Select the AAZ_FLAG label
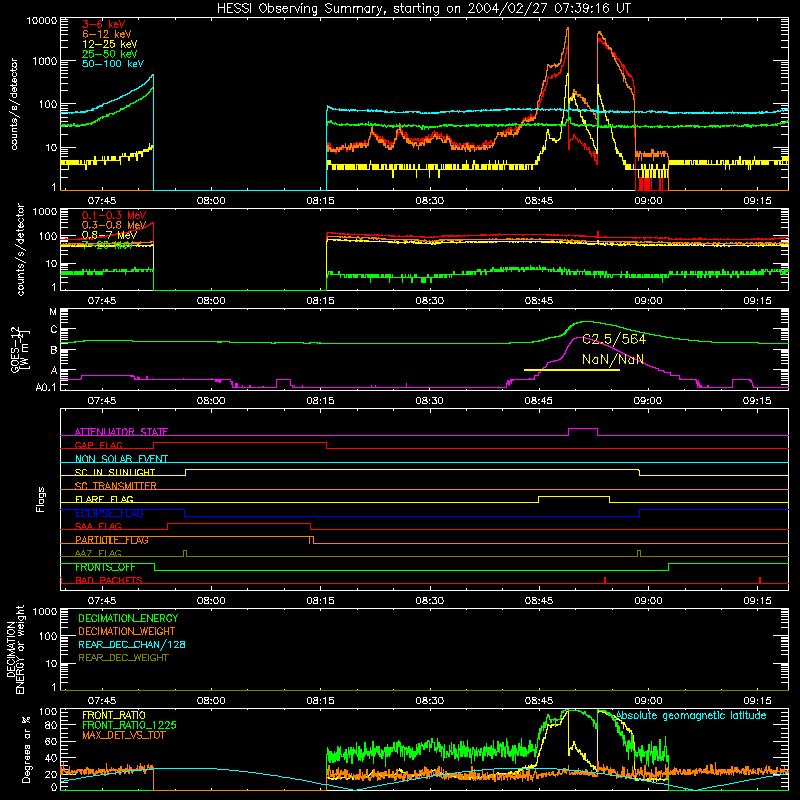800x800 pixels. coord(98,553)
